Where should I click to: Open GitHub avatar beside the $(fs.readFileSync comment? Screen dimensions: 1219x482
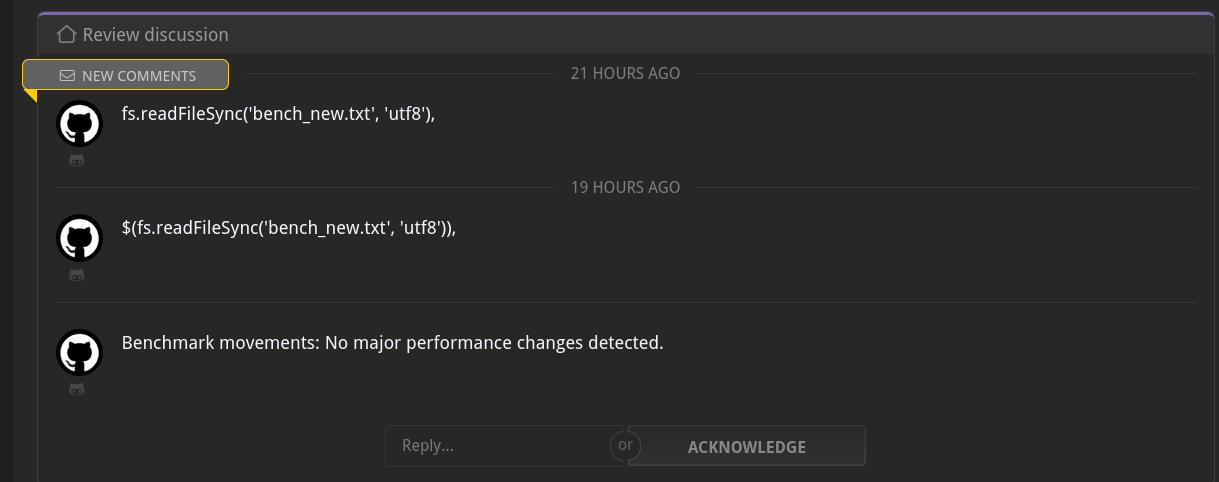(79, 238)
